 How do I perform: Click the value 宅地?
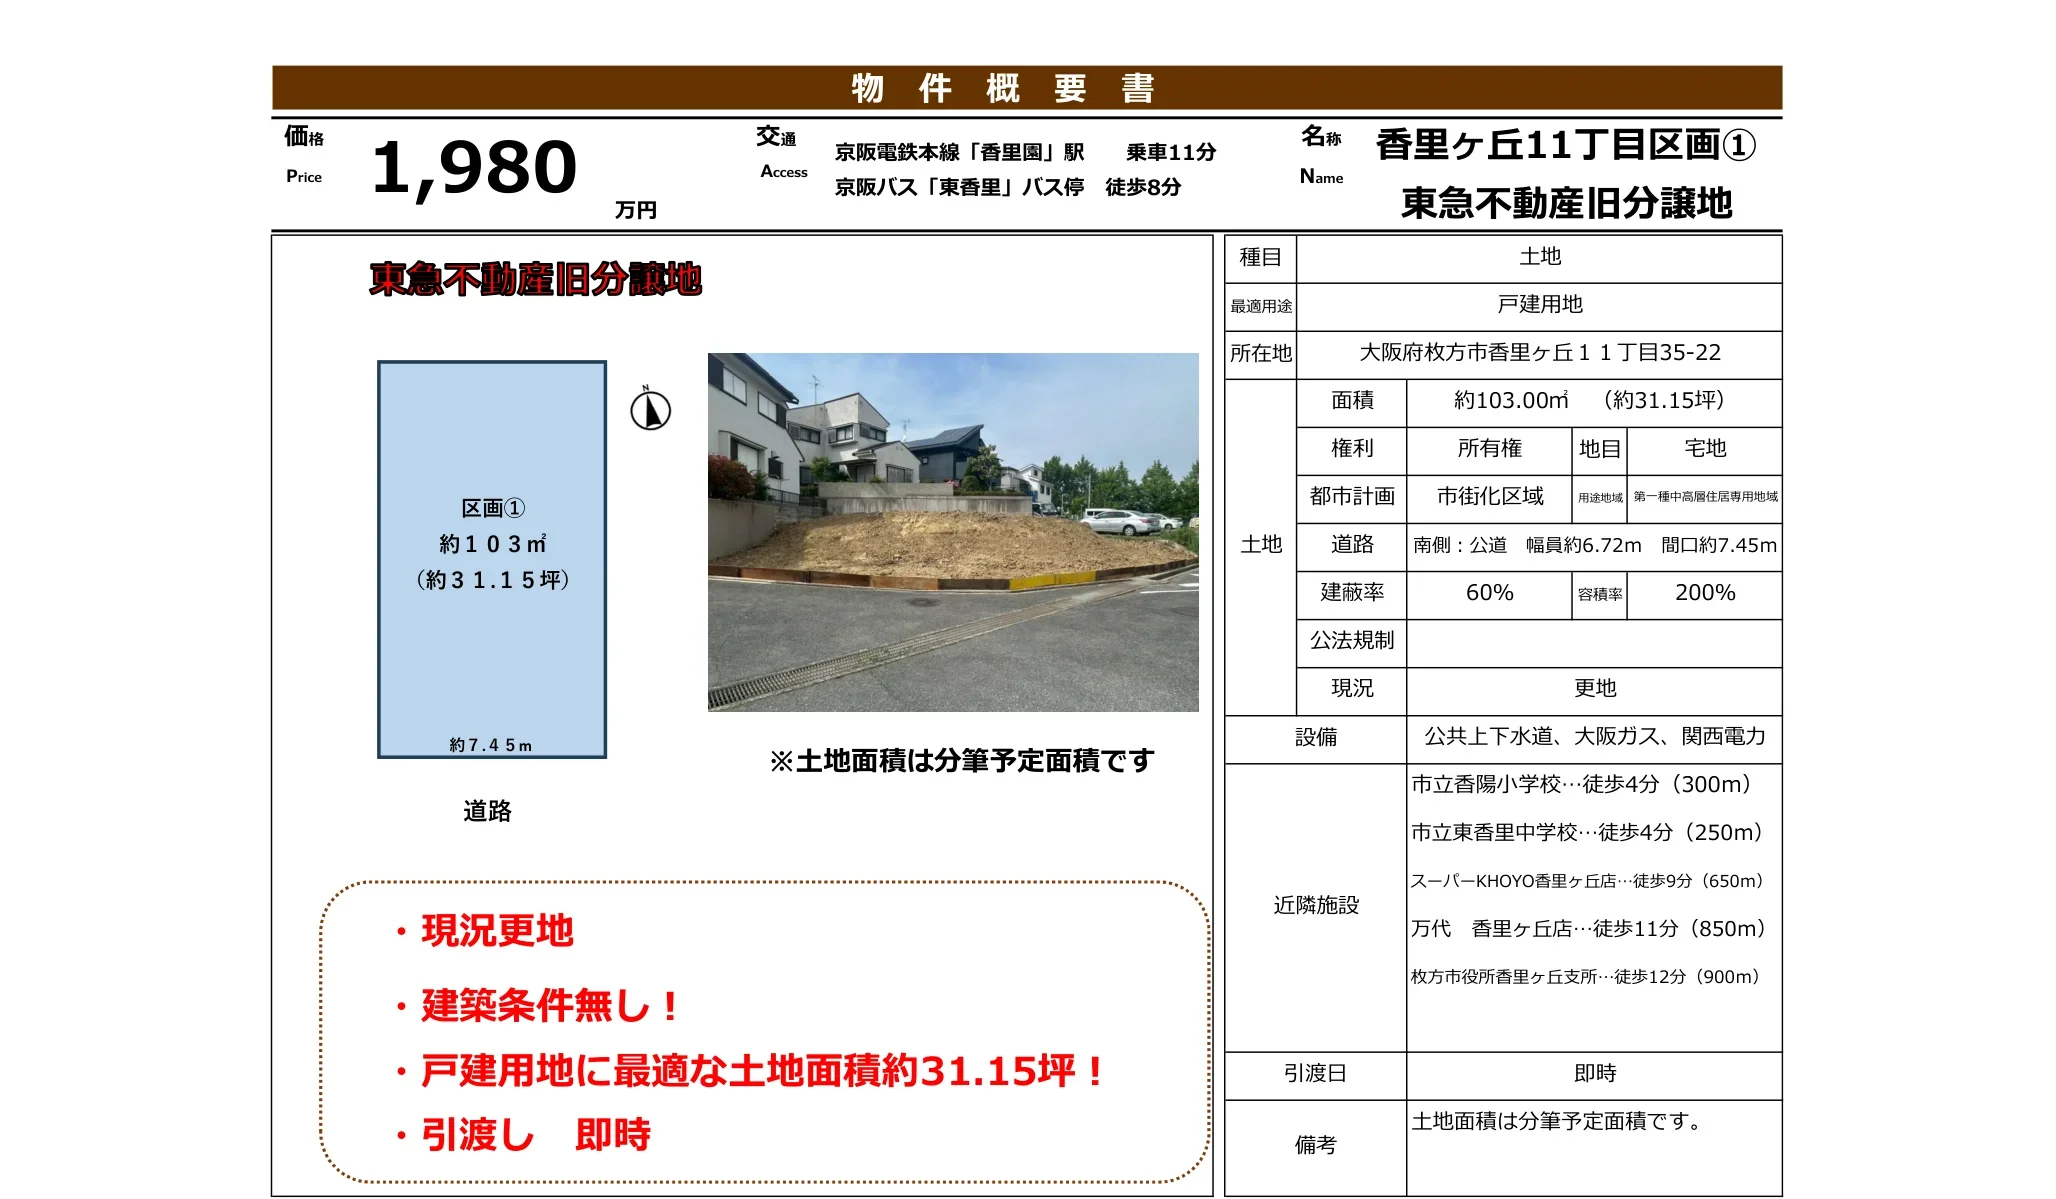(x=1705, y=448)
